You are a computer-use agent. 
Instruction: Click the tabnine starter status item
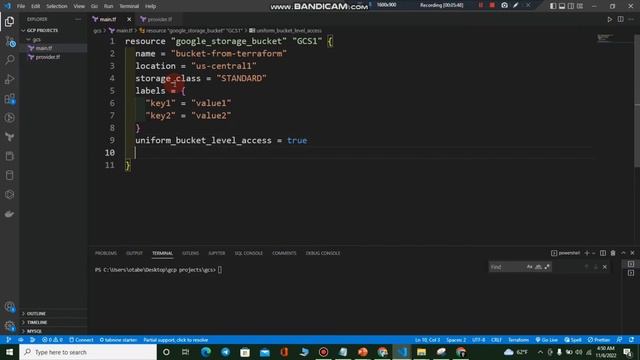click(118, 340)
